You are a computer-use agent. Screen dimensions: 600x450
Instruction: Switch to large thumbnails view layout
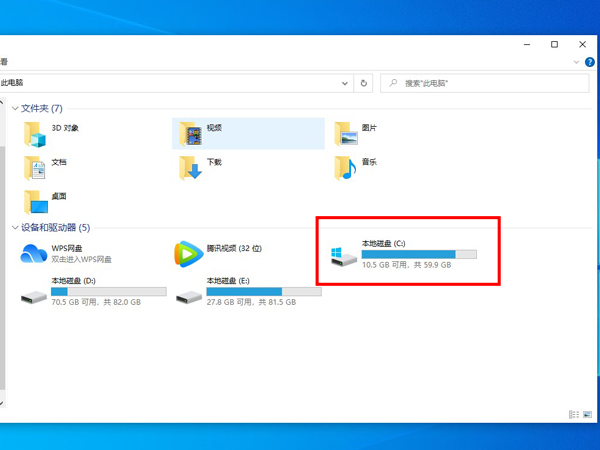[x=586, y=414]
